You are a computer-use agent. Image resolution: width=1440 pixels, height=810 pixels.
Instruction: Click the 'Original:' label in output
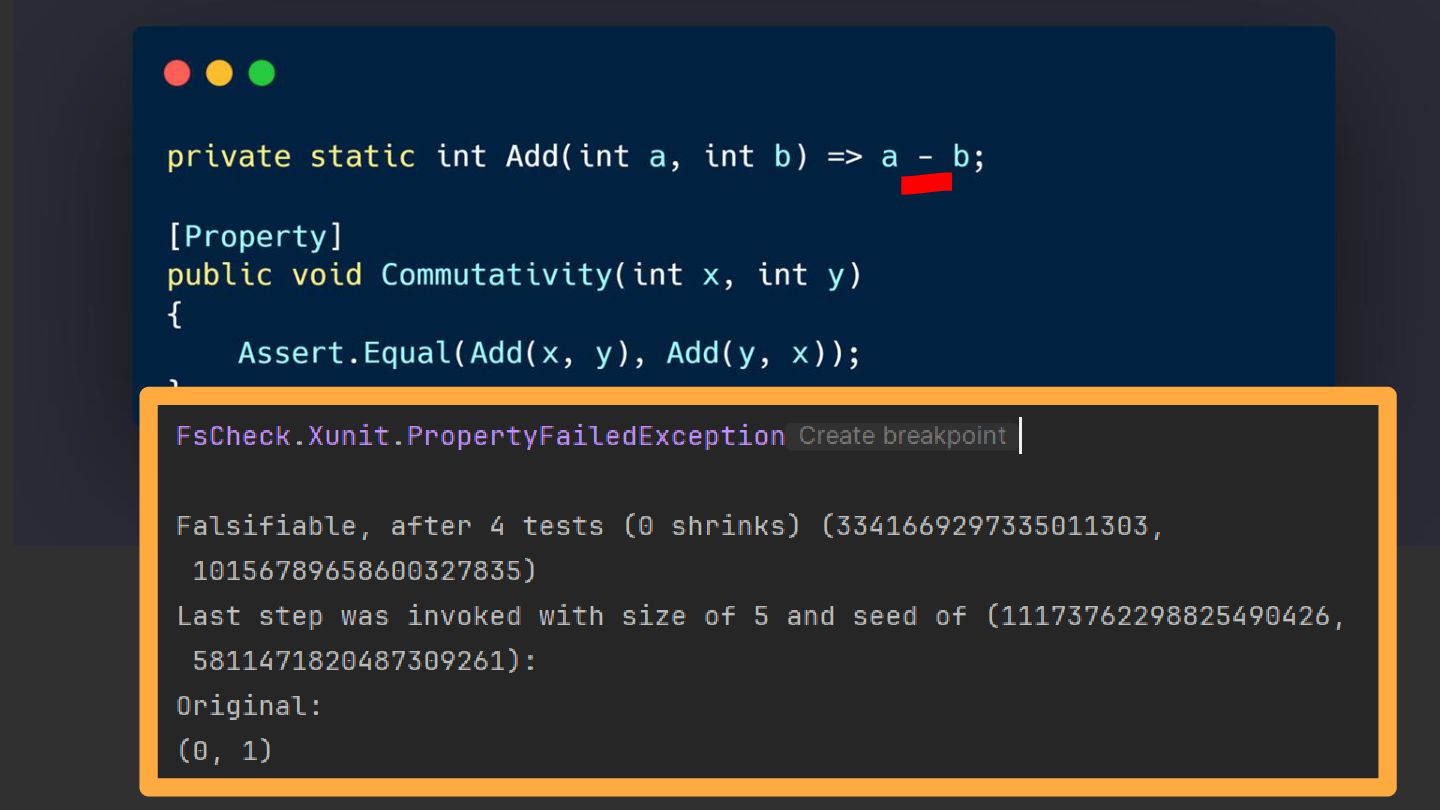pos(249,706)
